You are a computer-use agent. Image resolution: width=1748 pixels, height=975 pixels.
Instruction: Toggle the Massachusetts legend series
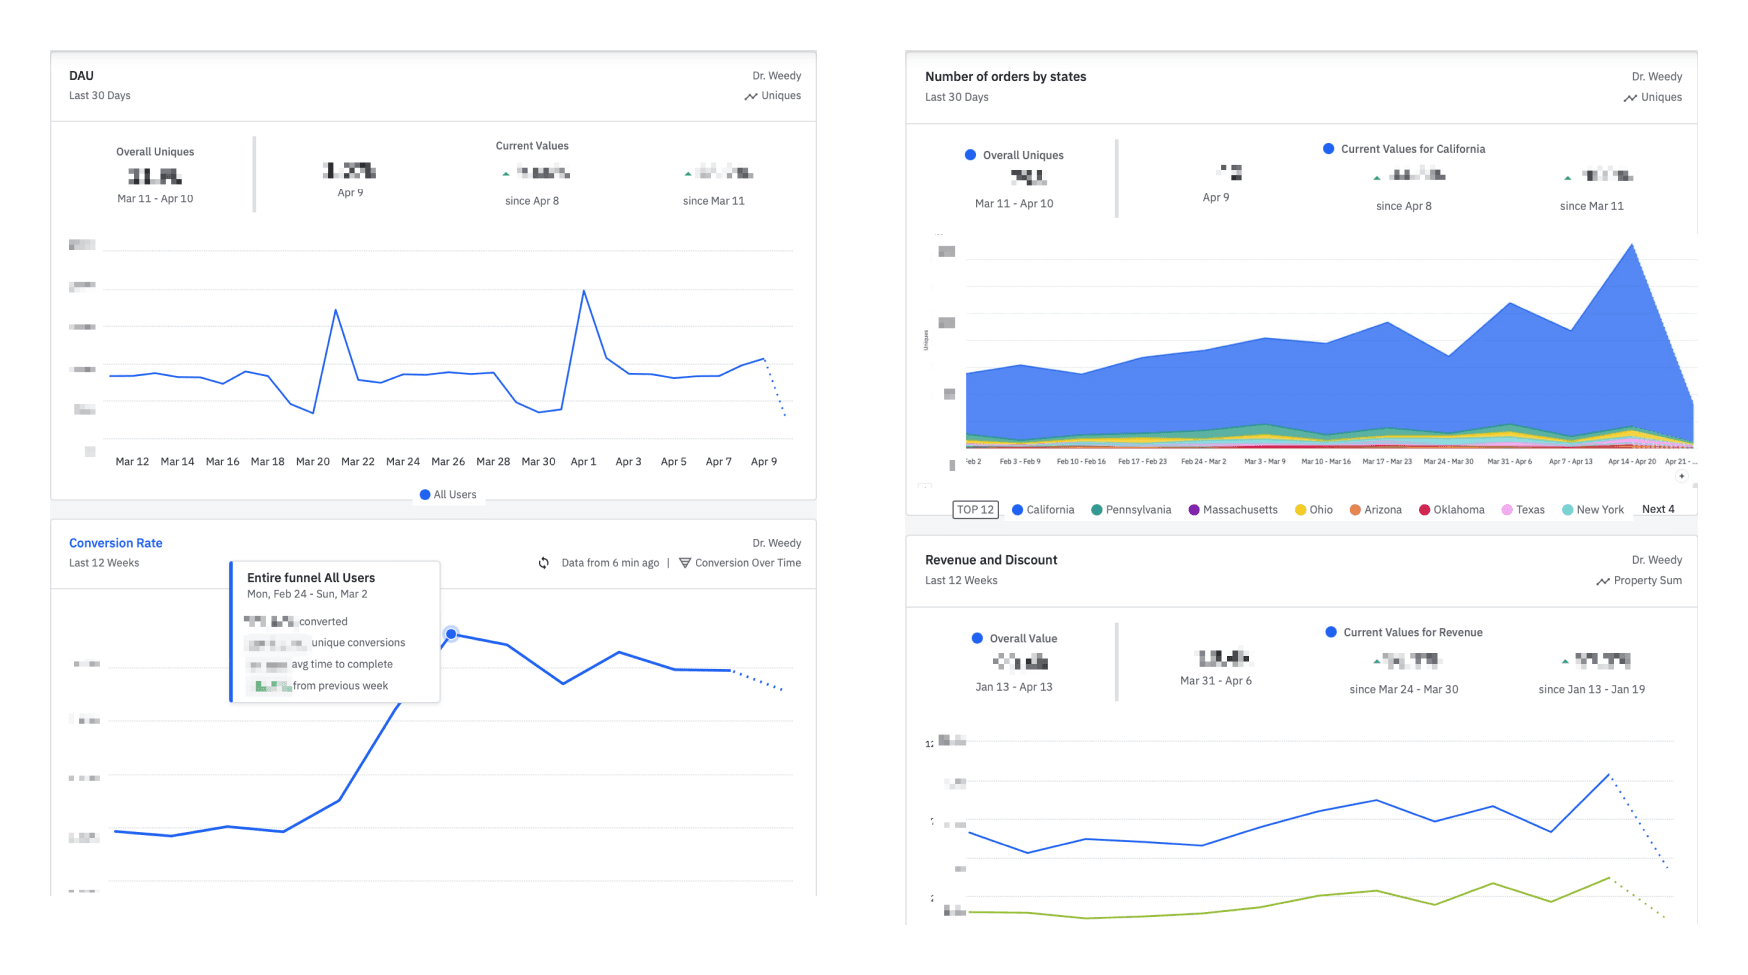point(1233,510)
